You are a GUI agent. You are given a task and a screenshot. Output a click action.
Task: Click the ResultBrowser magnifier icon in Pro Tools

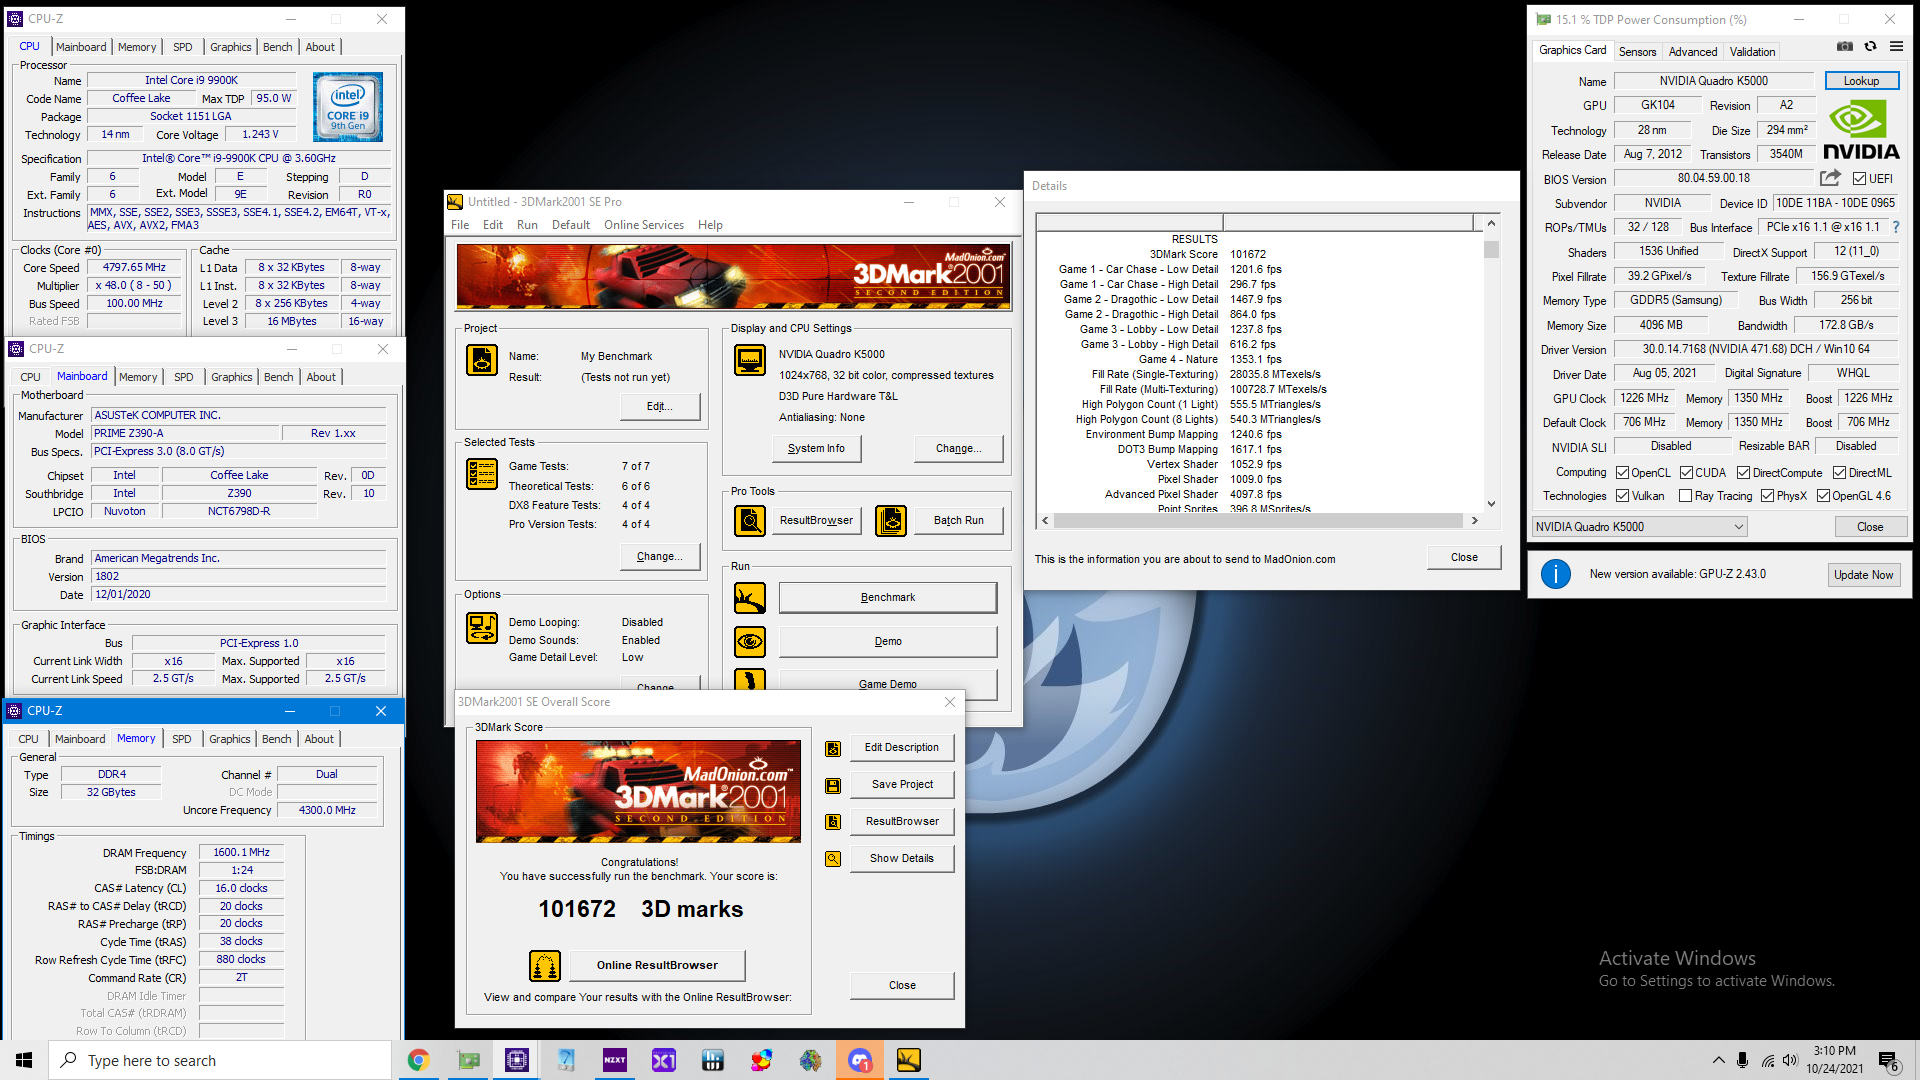point(750,520)
